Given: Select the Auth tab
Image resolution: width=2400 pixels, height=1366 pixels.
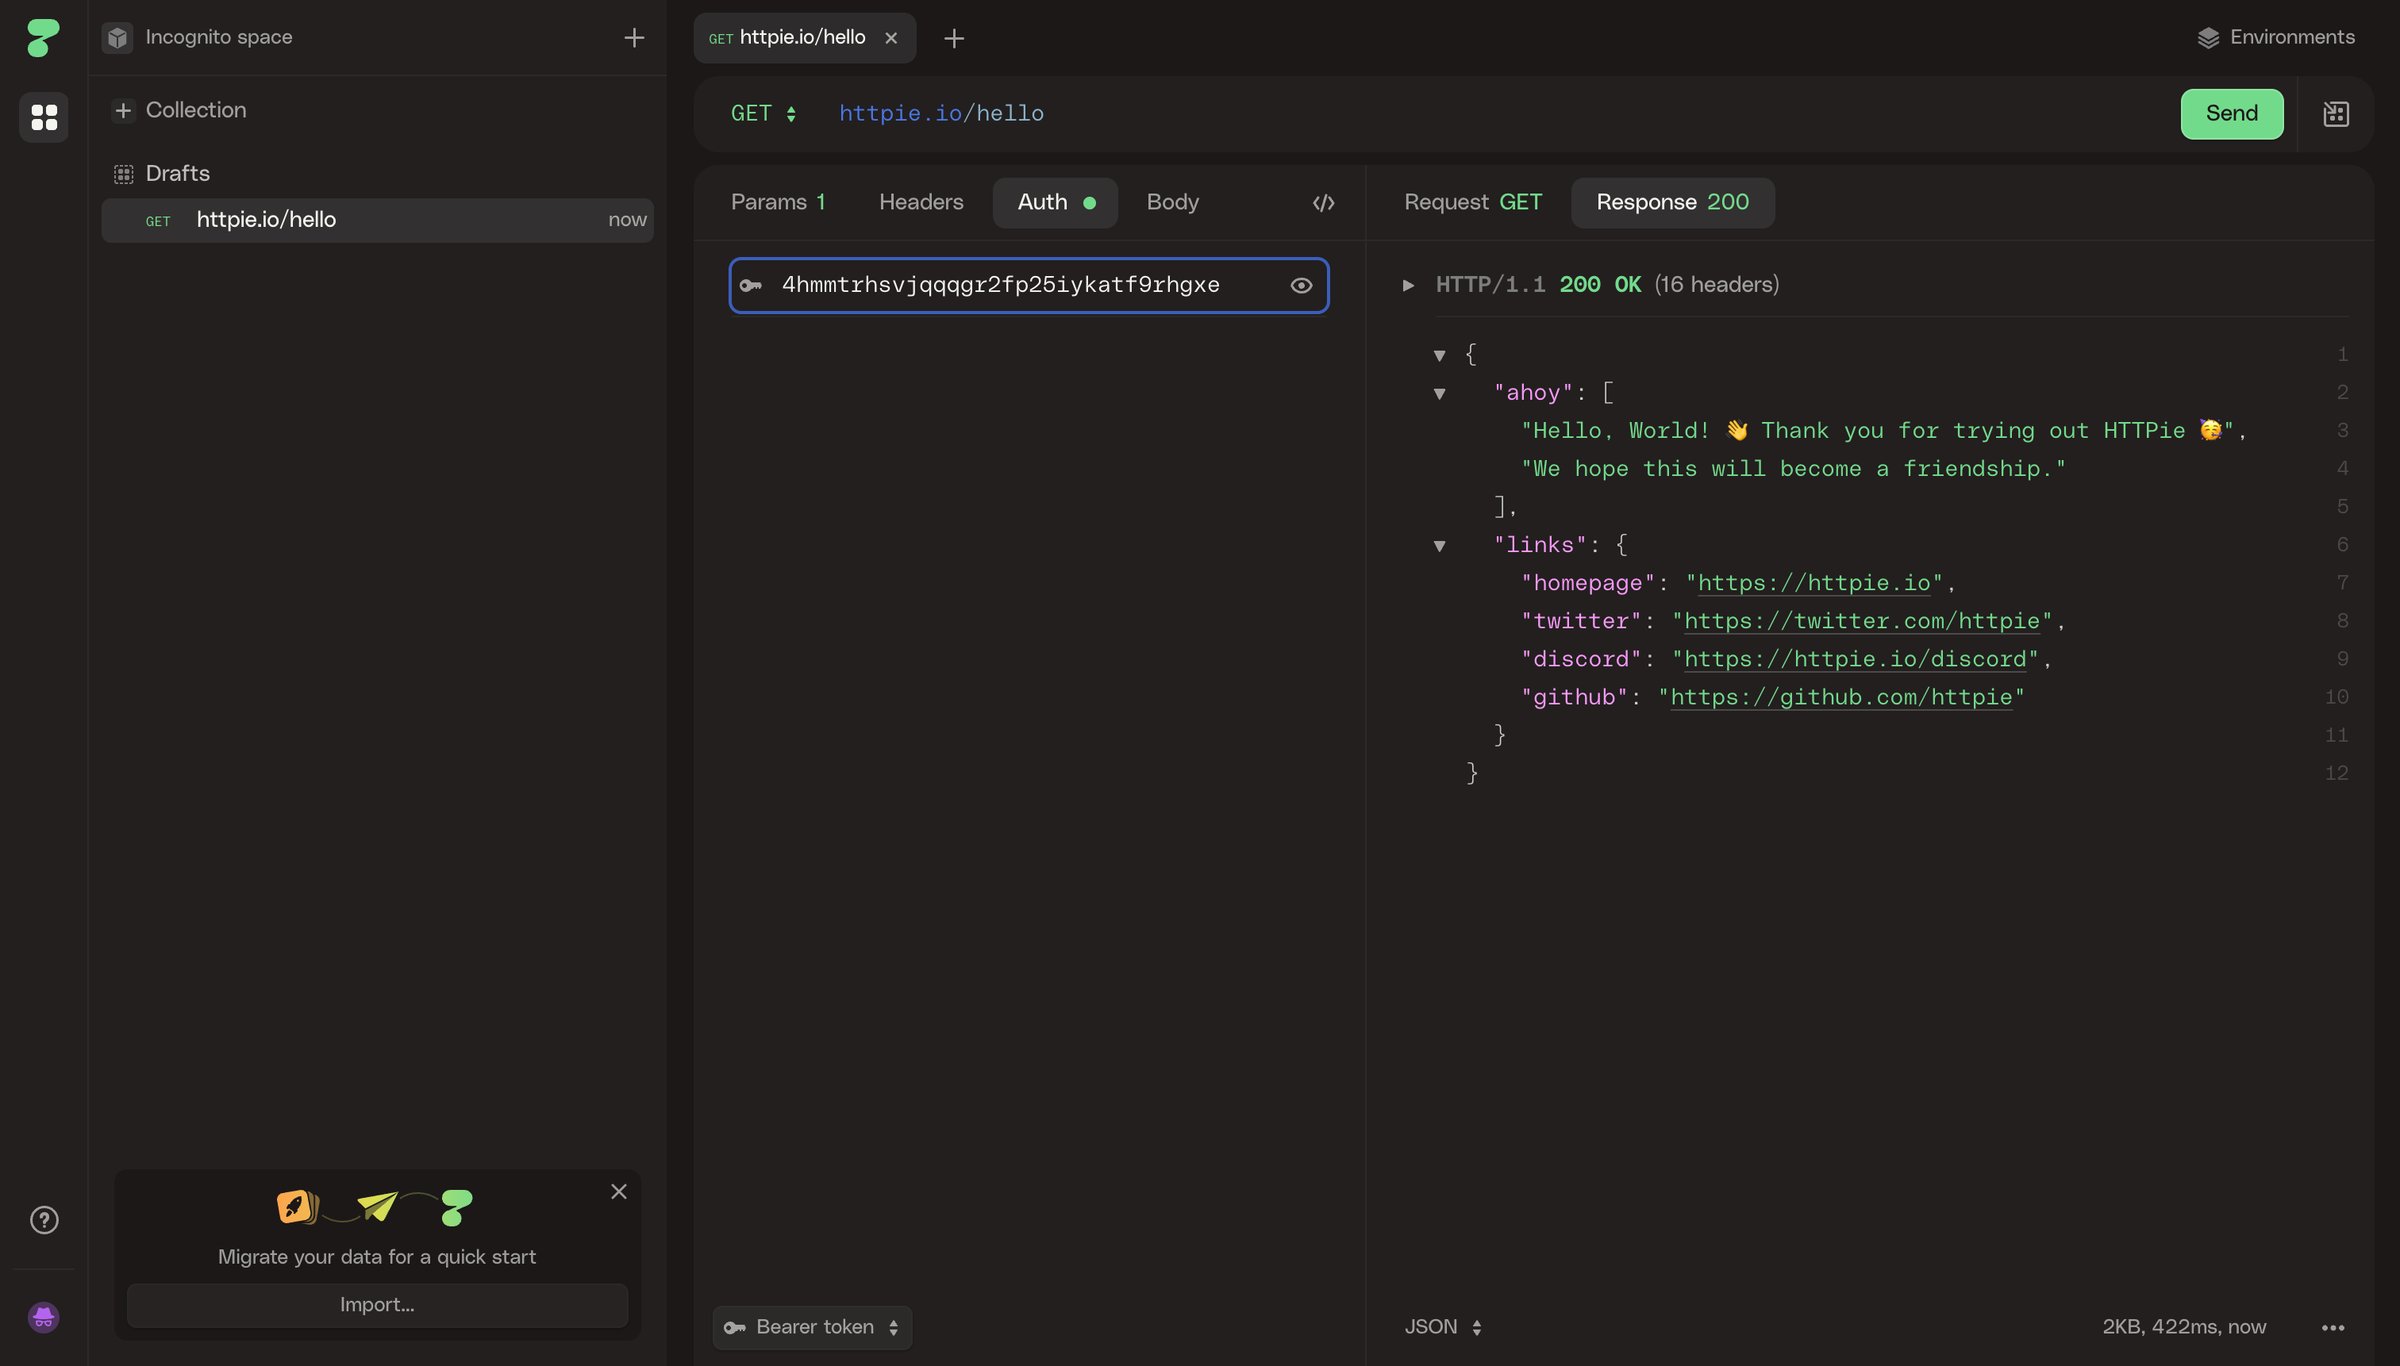Looking at the screenshot, I should (1055, 203).
